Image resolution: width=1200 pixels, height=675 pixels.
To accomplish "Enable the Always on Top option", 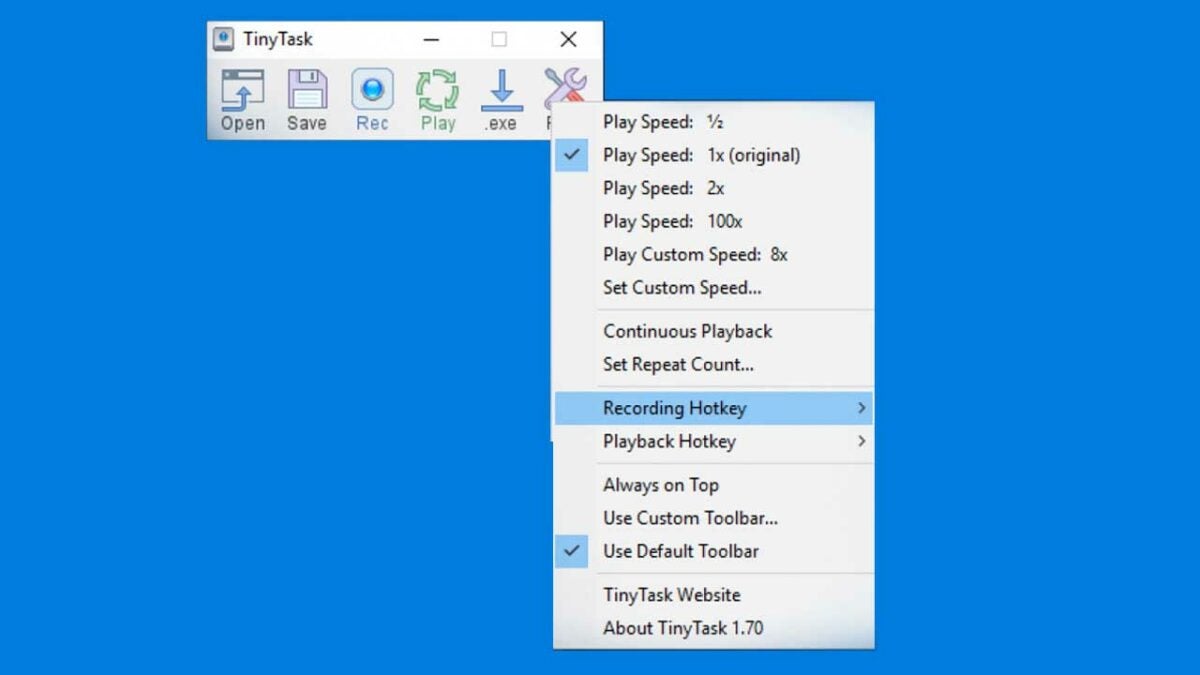I will pos(660,485).
